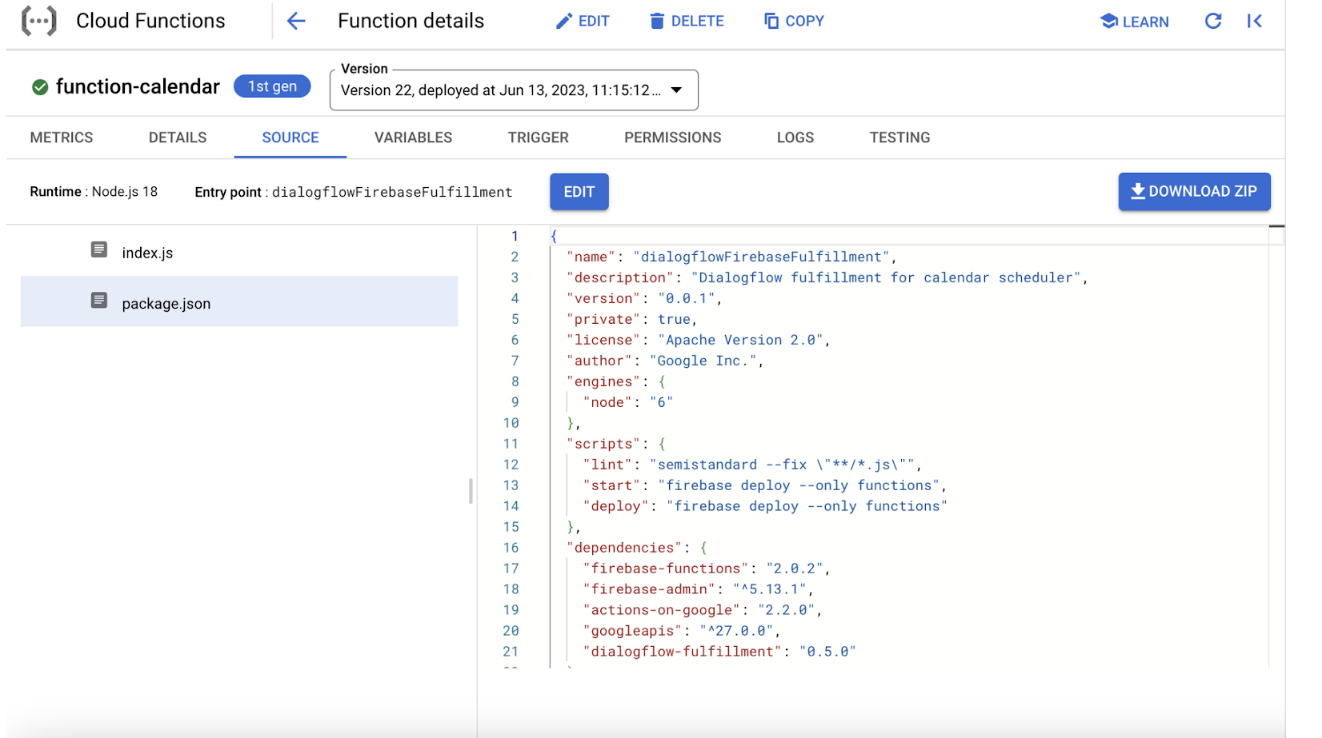The image size is (1322, 738).
Task: Click the "private": true line
Action: pyautogui.click(x=632, y=319)
